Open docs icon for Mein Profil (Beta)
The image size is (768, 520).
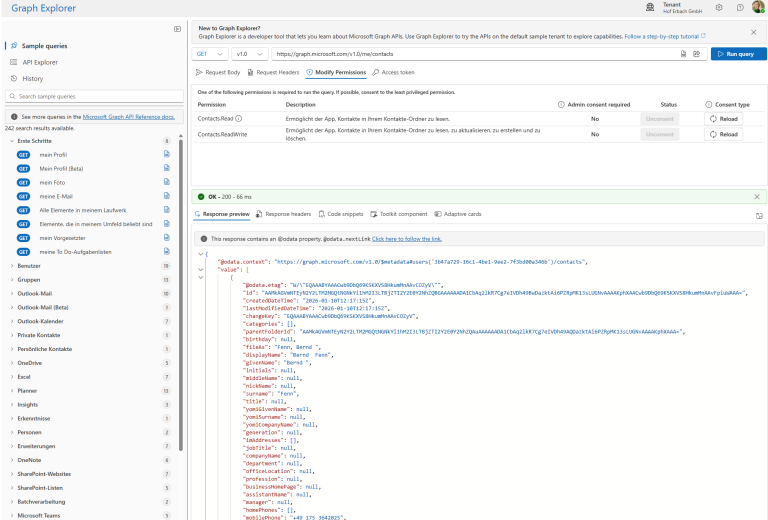click(167, 168)
